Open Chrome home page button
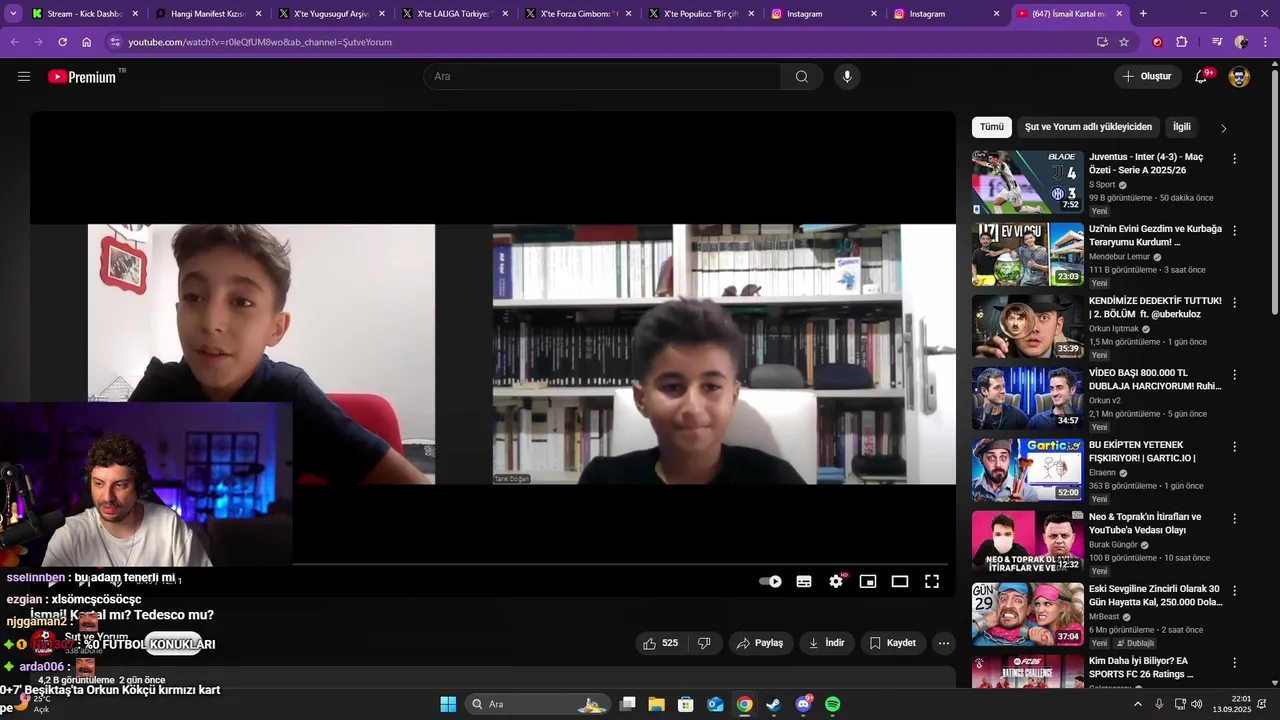This screenshot has width=1280, height=720. point(87,42)
